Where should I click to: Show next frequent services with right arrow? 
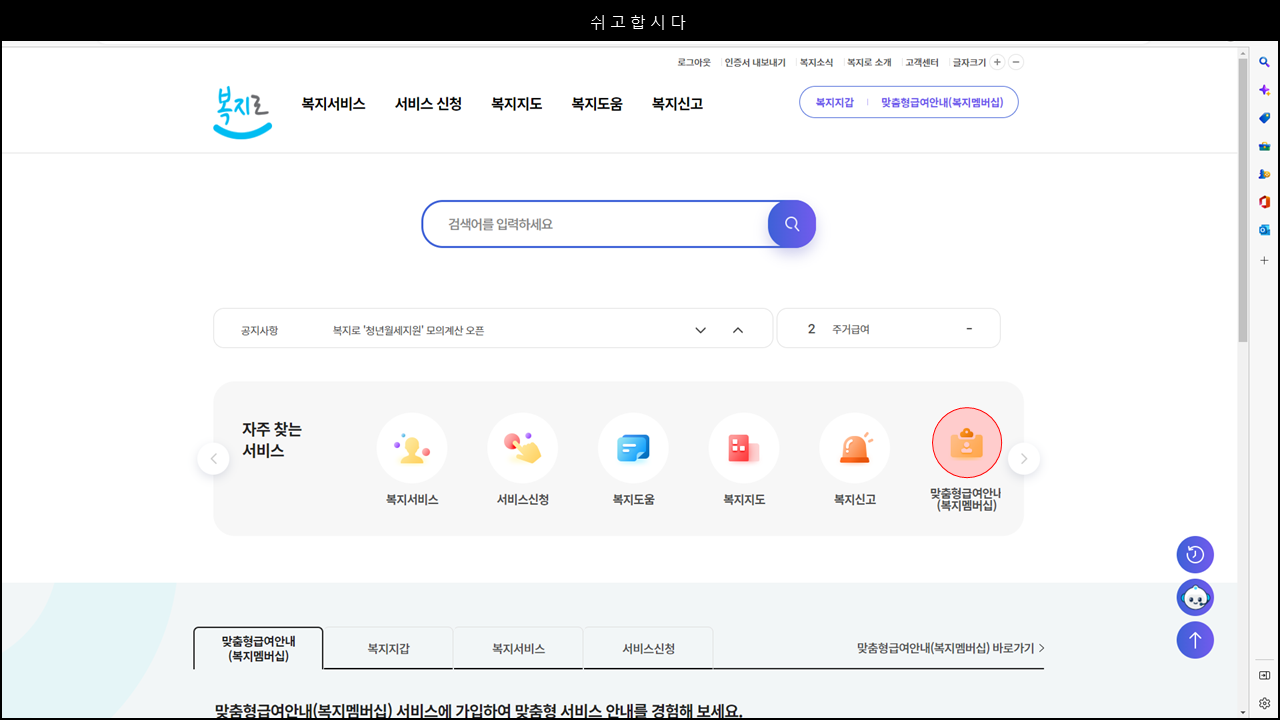click(x=1024, y=459)
